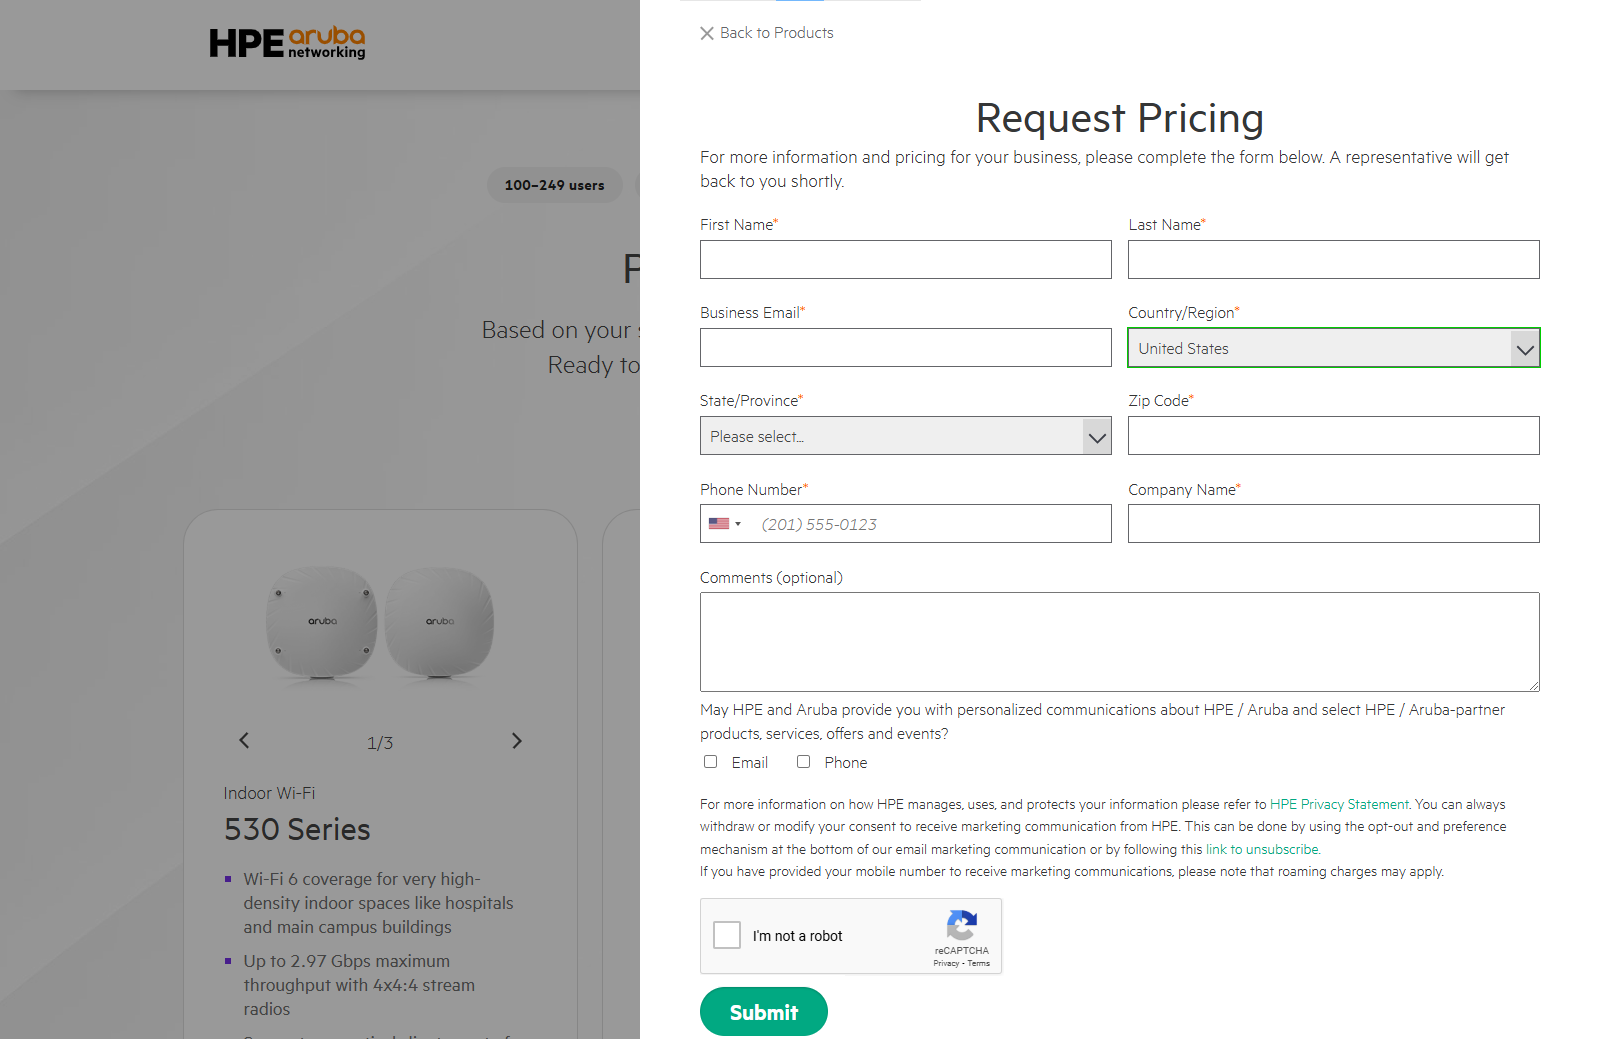Click the next arrow on product carousel
This screenshot has height=1039, width=1600.
[x=517, y=741]
